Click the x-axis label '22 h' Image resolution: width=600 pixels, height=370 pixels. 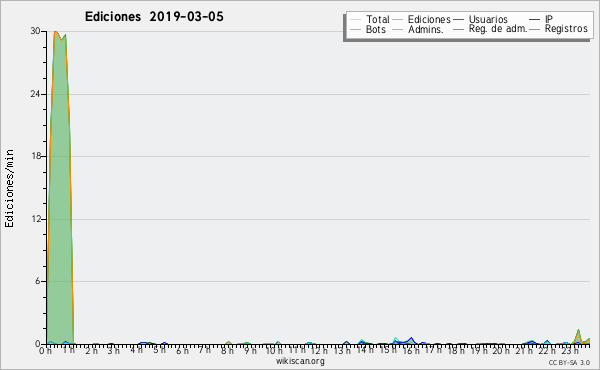pyautogui.click(x=546, y=351)
